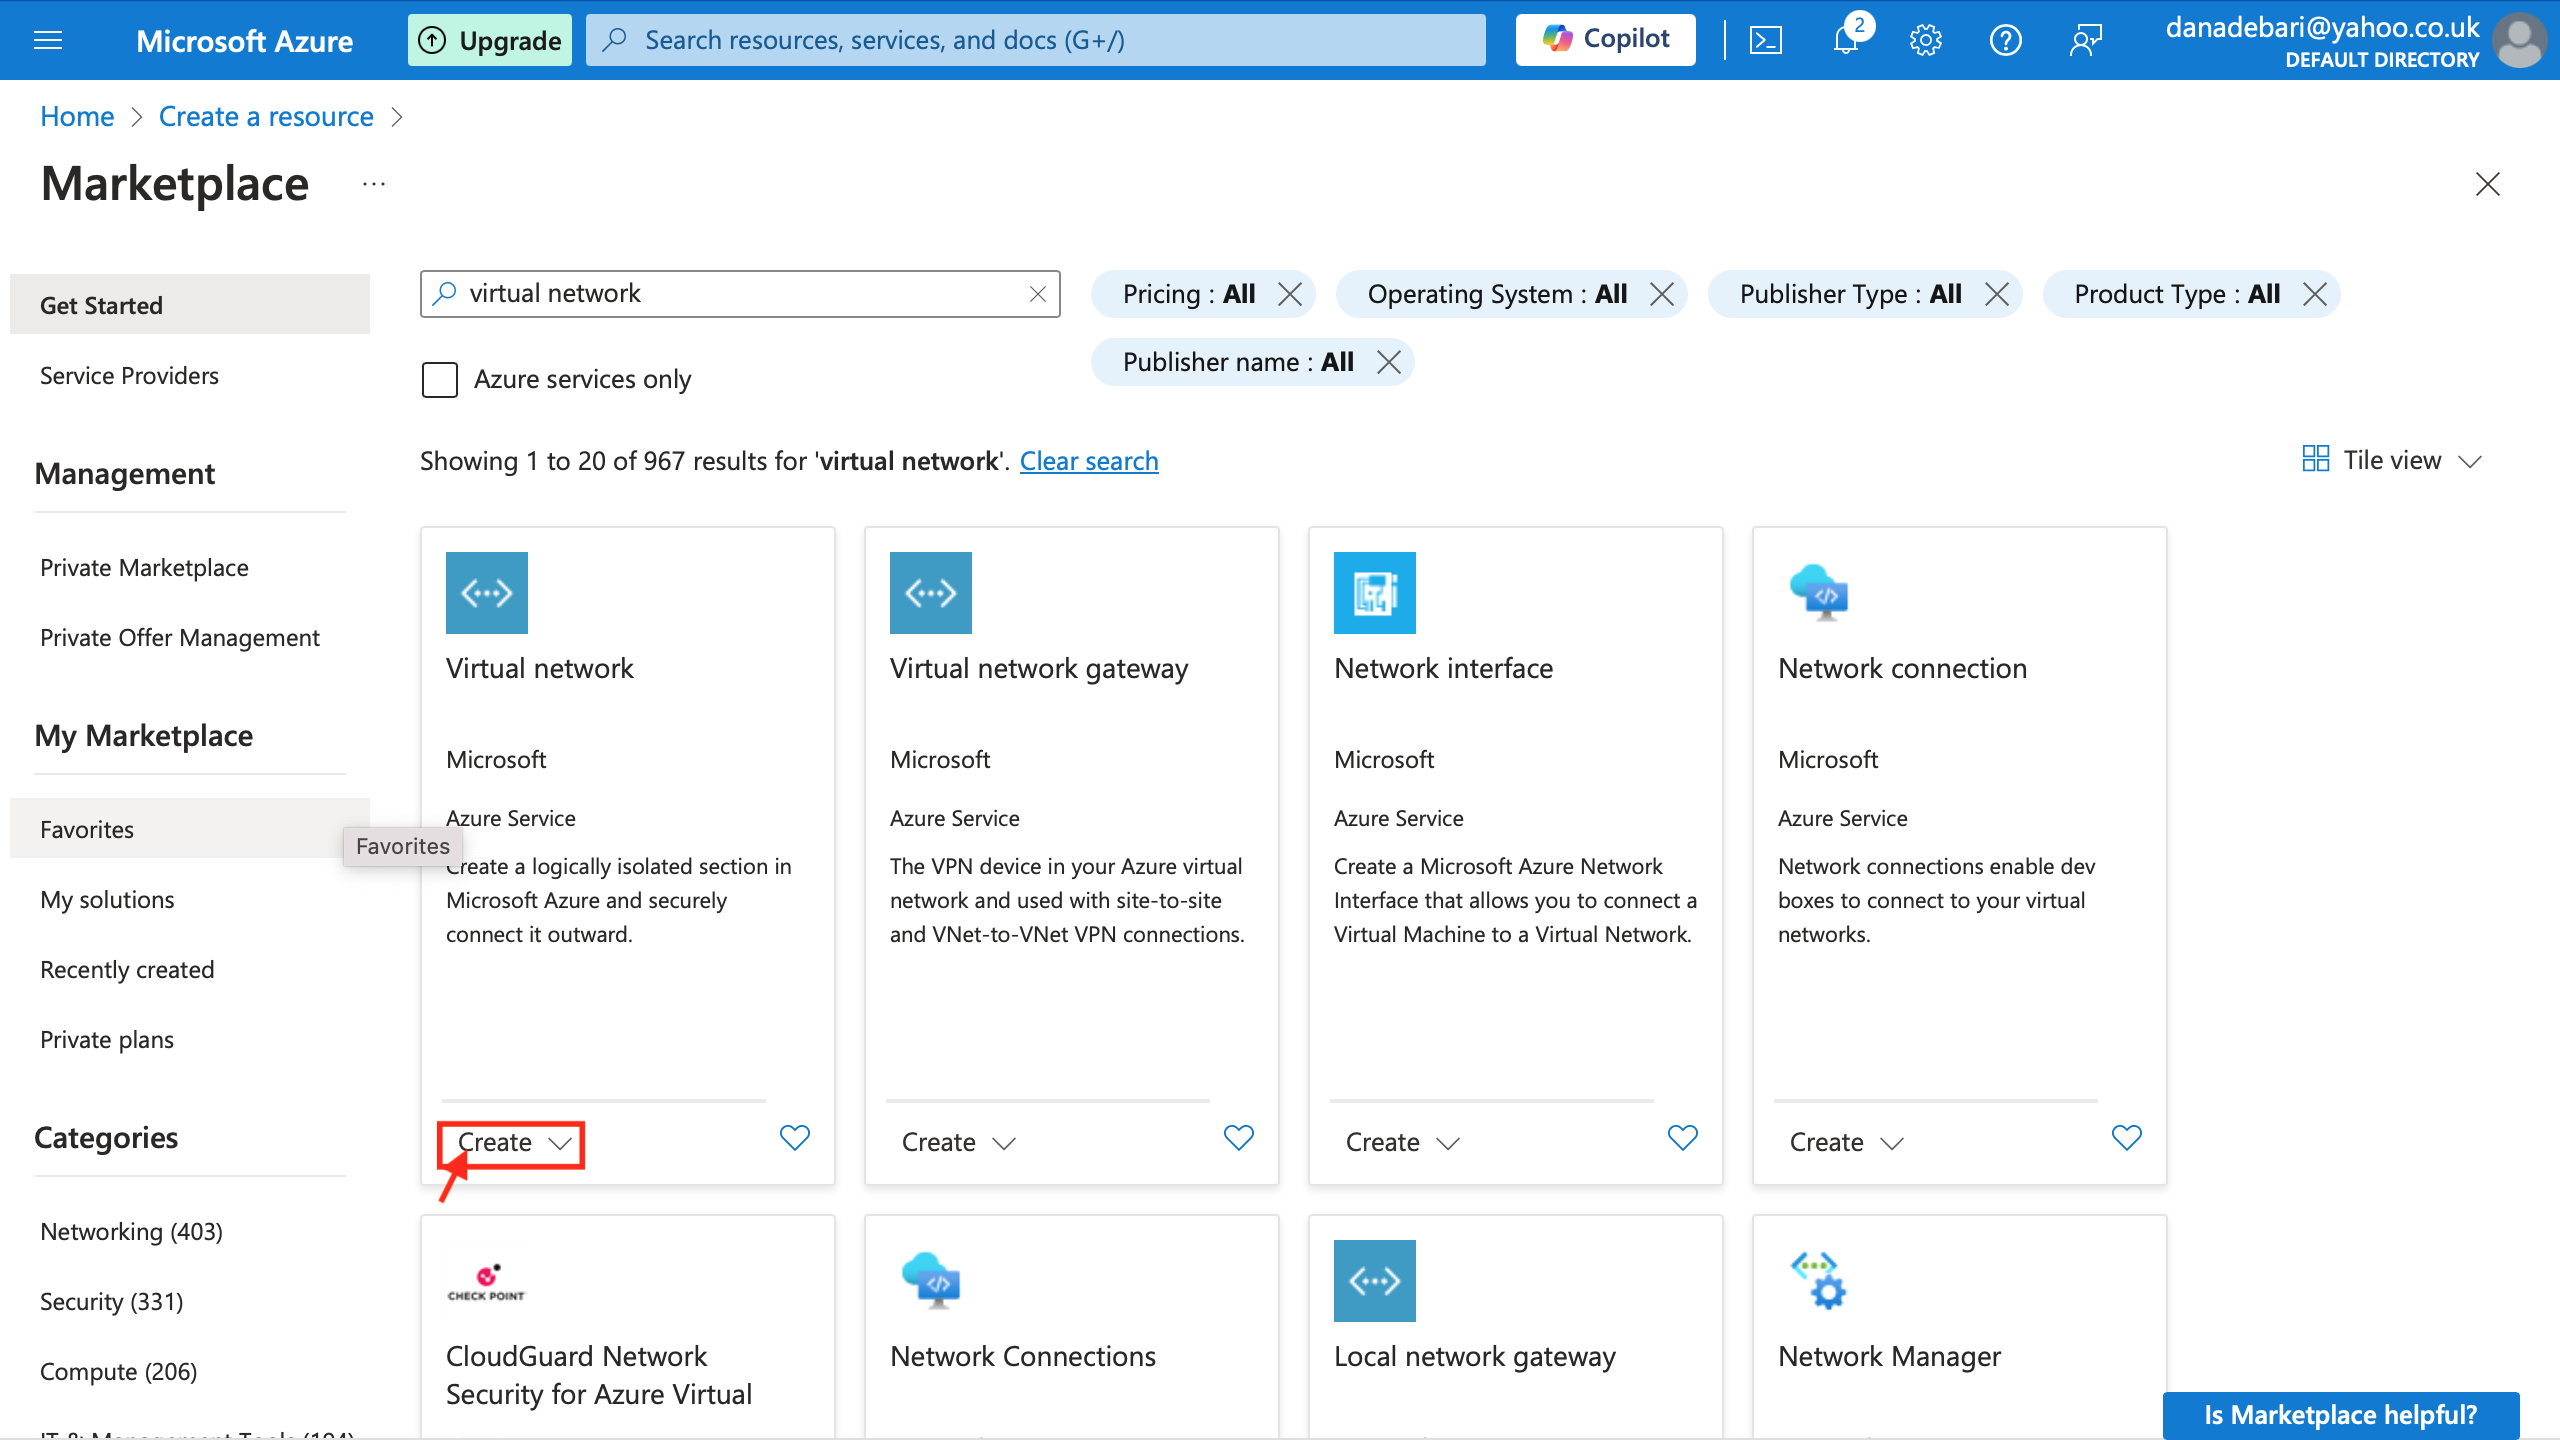Open the feedback person icon
The image size is (2560, 1440).
2085,40
